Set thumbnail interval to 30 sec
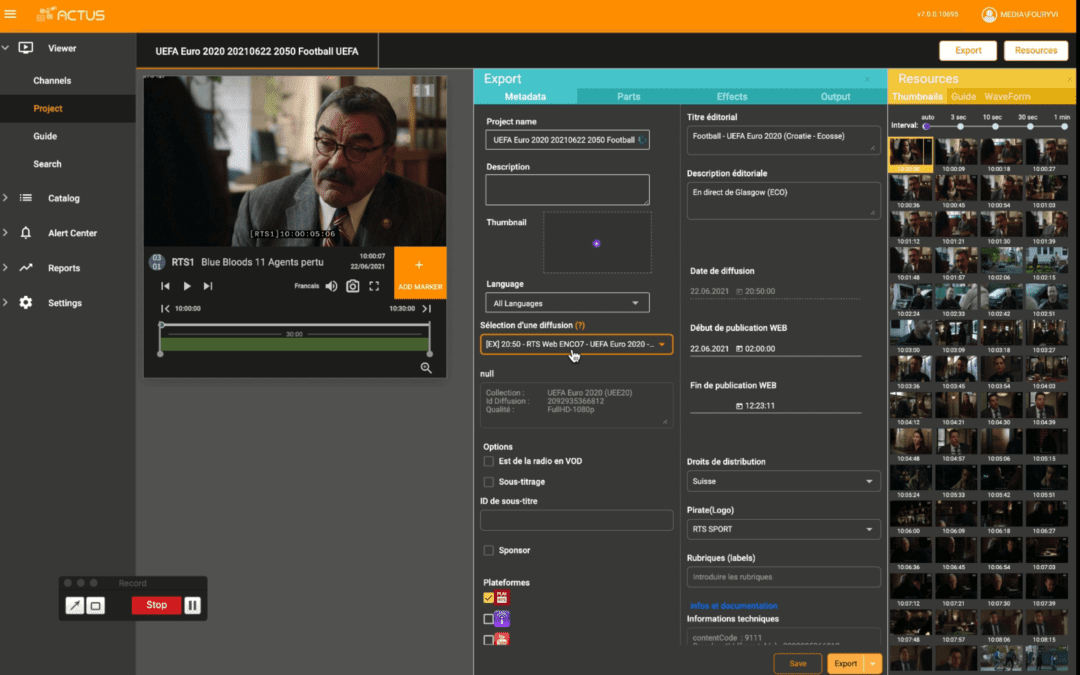This screenshot has height=675, width=1080. (1030, 126)
